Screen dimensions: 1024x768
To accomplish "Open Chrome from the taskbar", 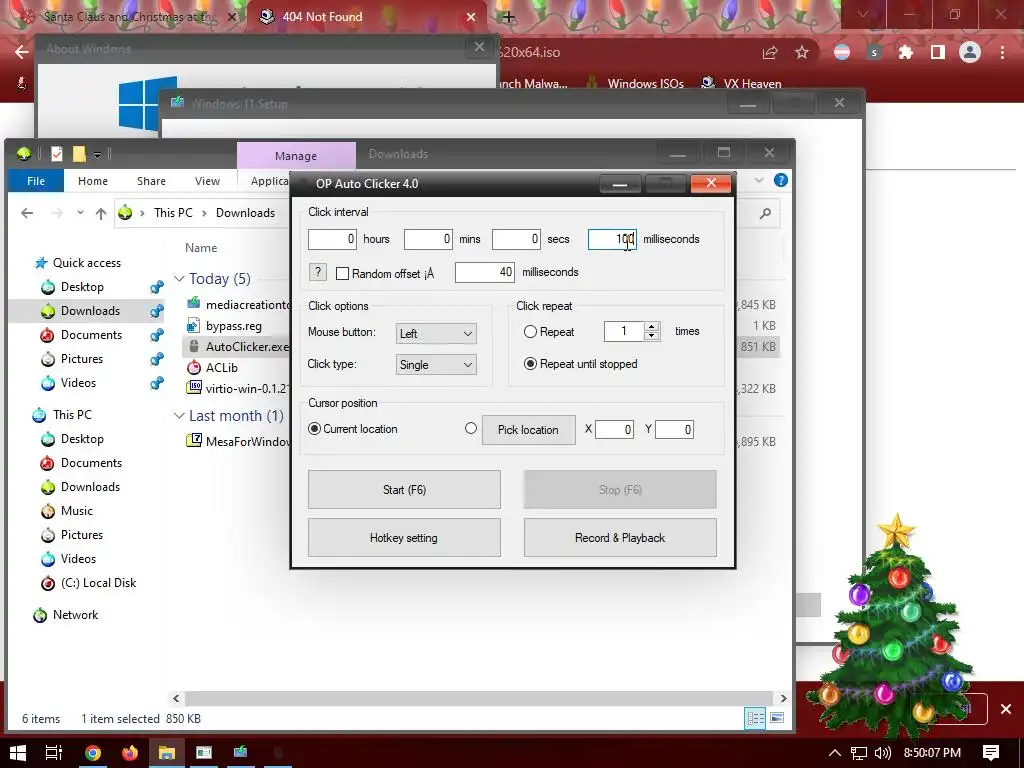I will click(93, 753).
